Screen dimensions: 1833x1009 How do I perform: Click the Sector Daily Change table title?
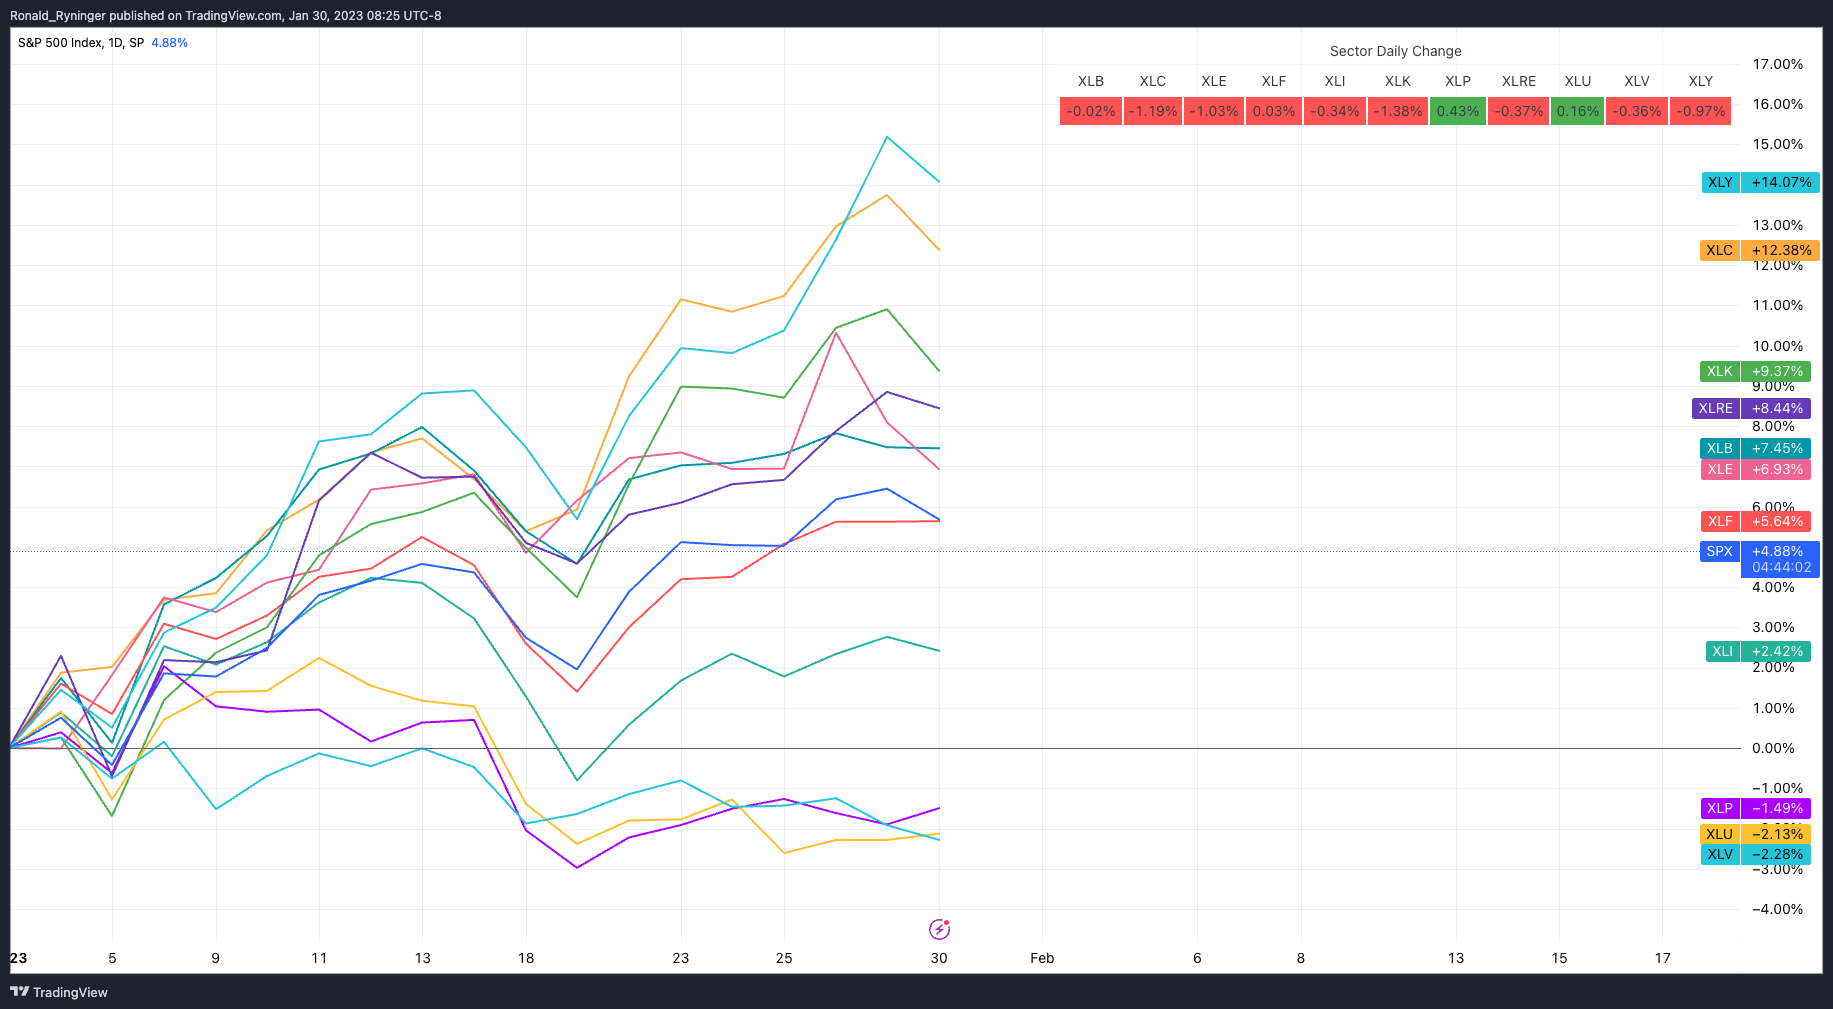1395,51
